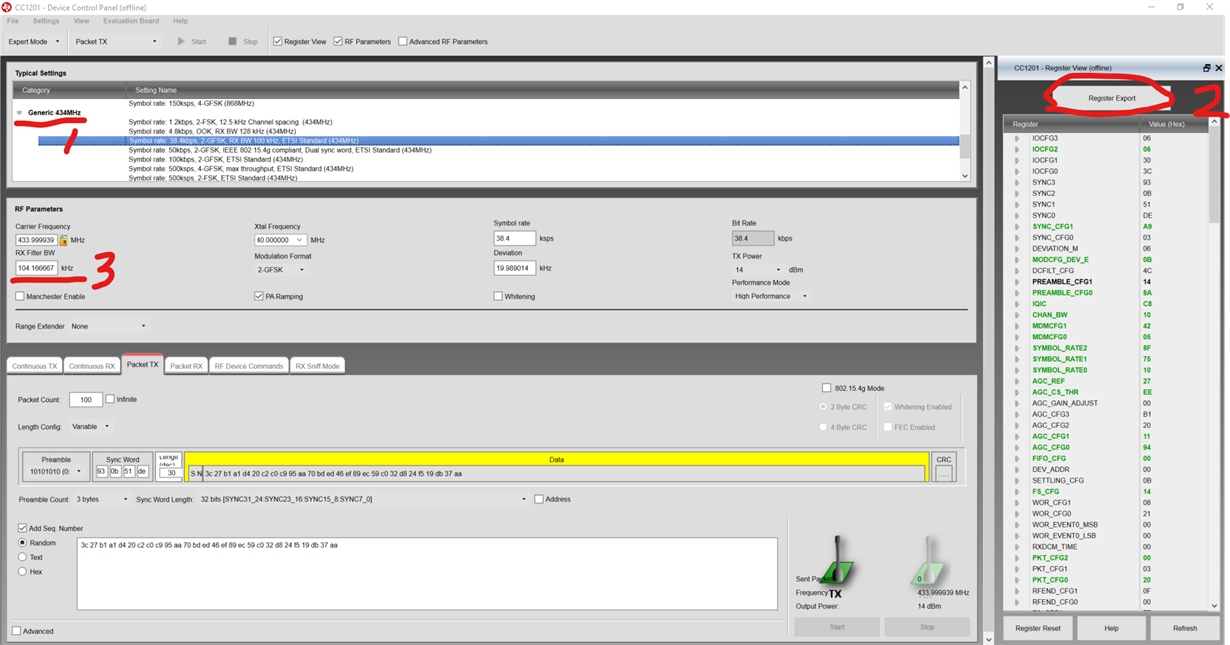Viewport: 1230px width, 645px height.
Task: Click the Register Export button
Action: point(1111,98)
